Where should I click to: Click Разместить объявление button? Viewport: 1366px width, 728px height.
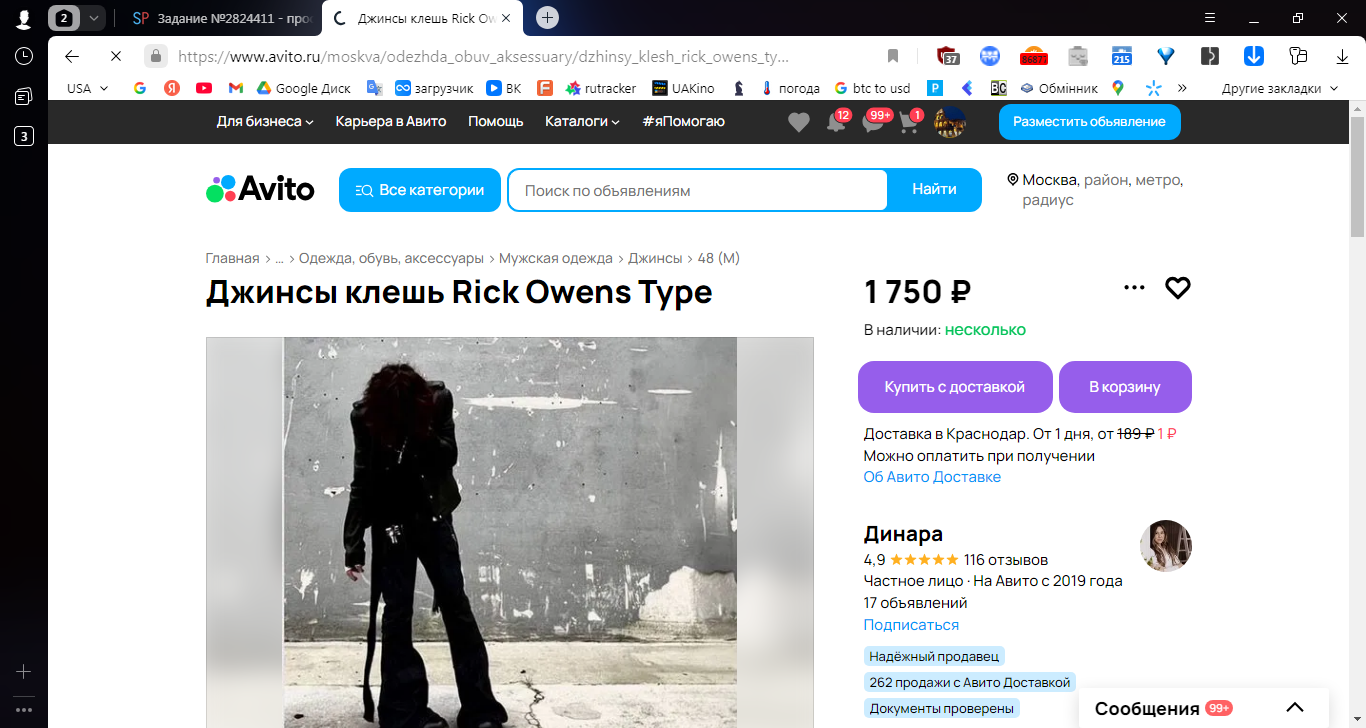[1089, 122]
